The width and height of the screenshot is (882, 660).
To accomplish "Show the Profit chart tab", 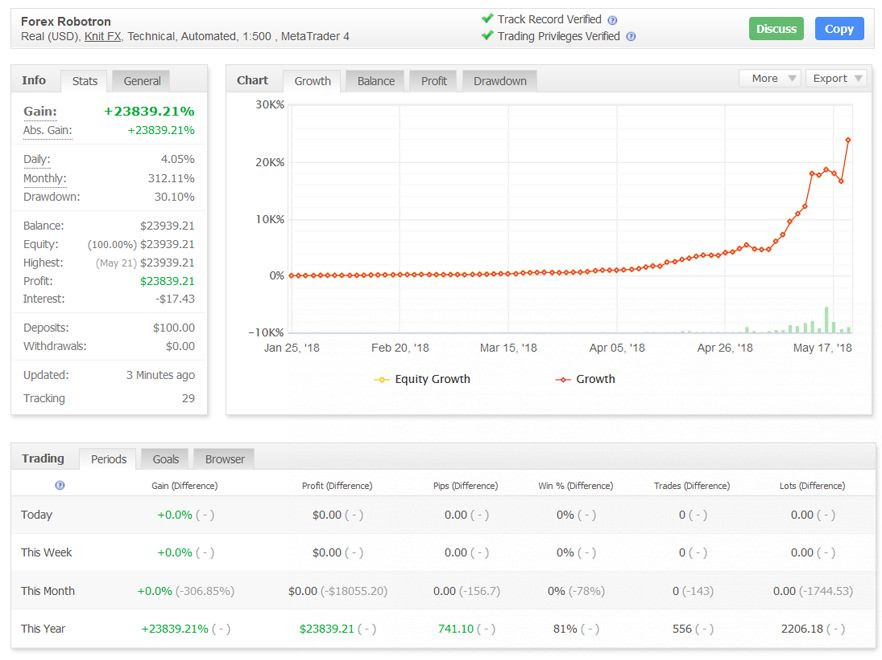I will pos(434,81).
